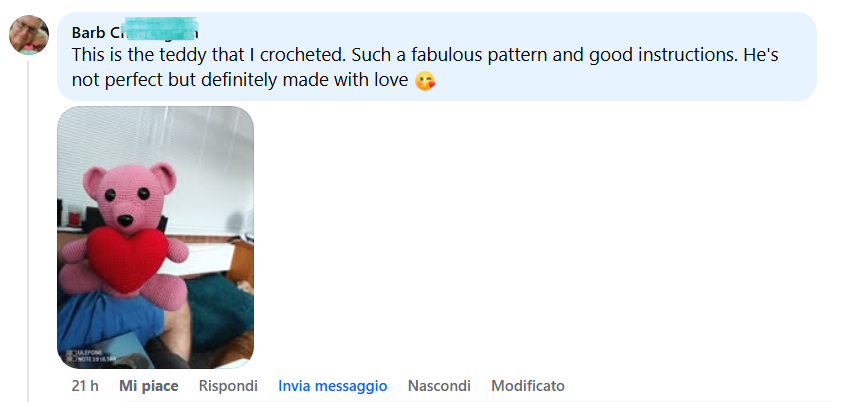Hide comment using Nascondi
Screen dimensions: 854x402
click(x=439, y=385)
